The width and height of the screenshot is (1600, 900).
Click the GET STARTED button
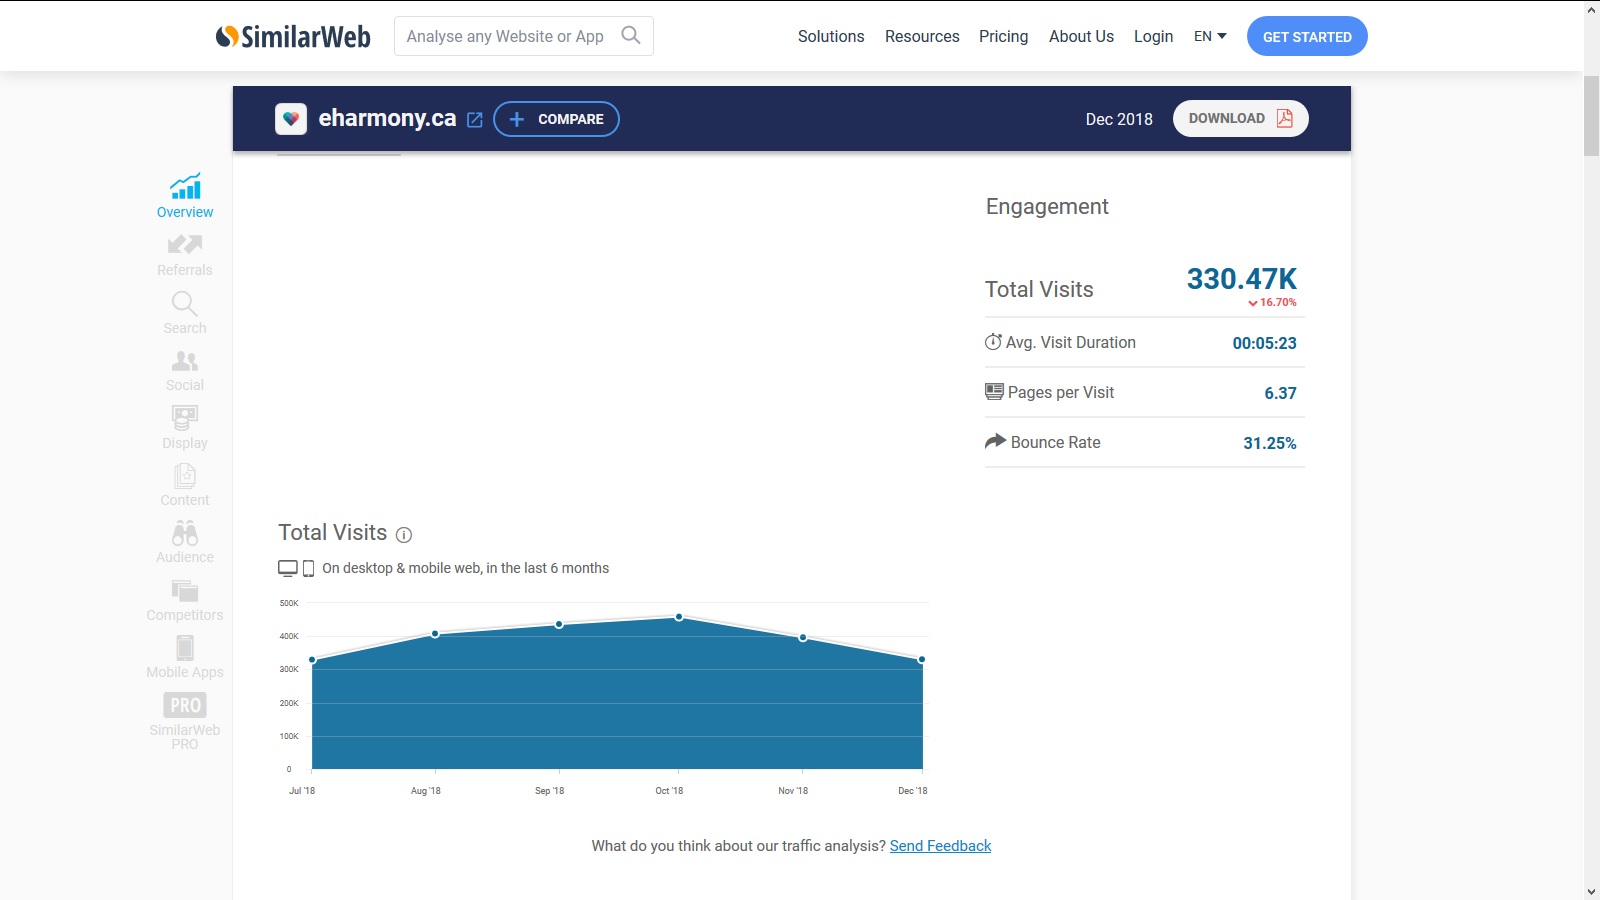(1307, 36)
